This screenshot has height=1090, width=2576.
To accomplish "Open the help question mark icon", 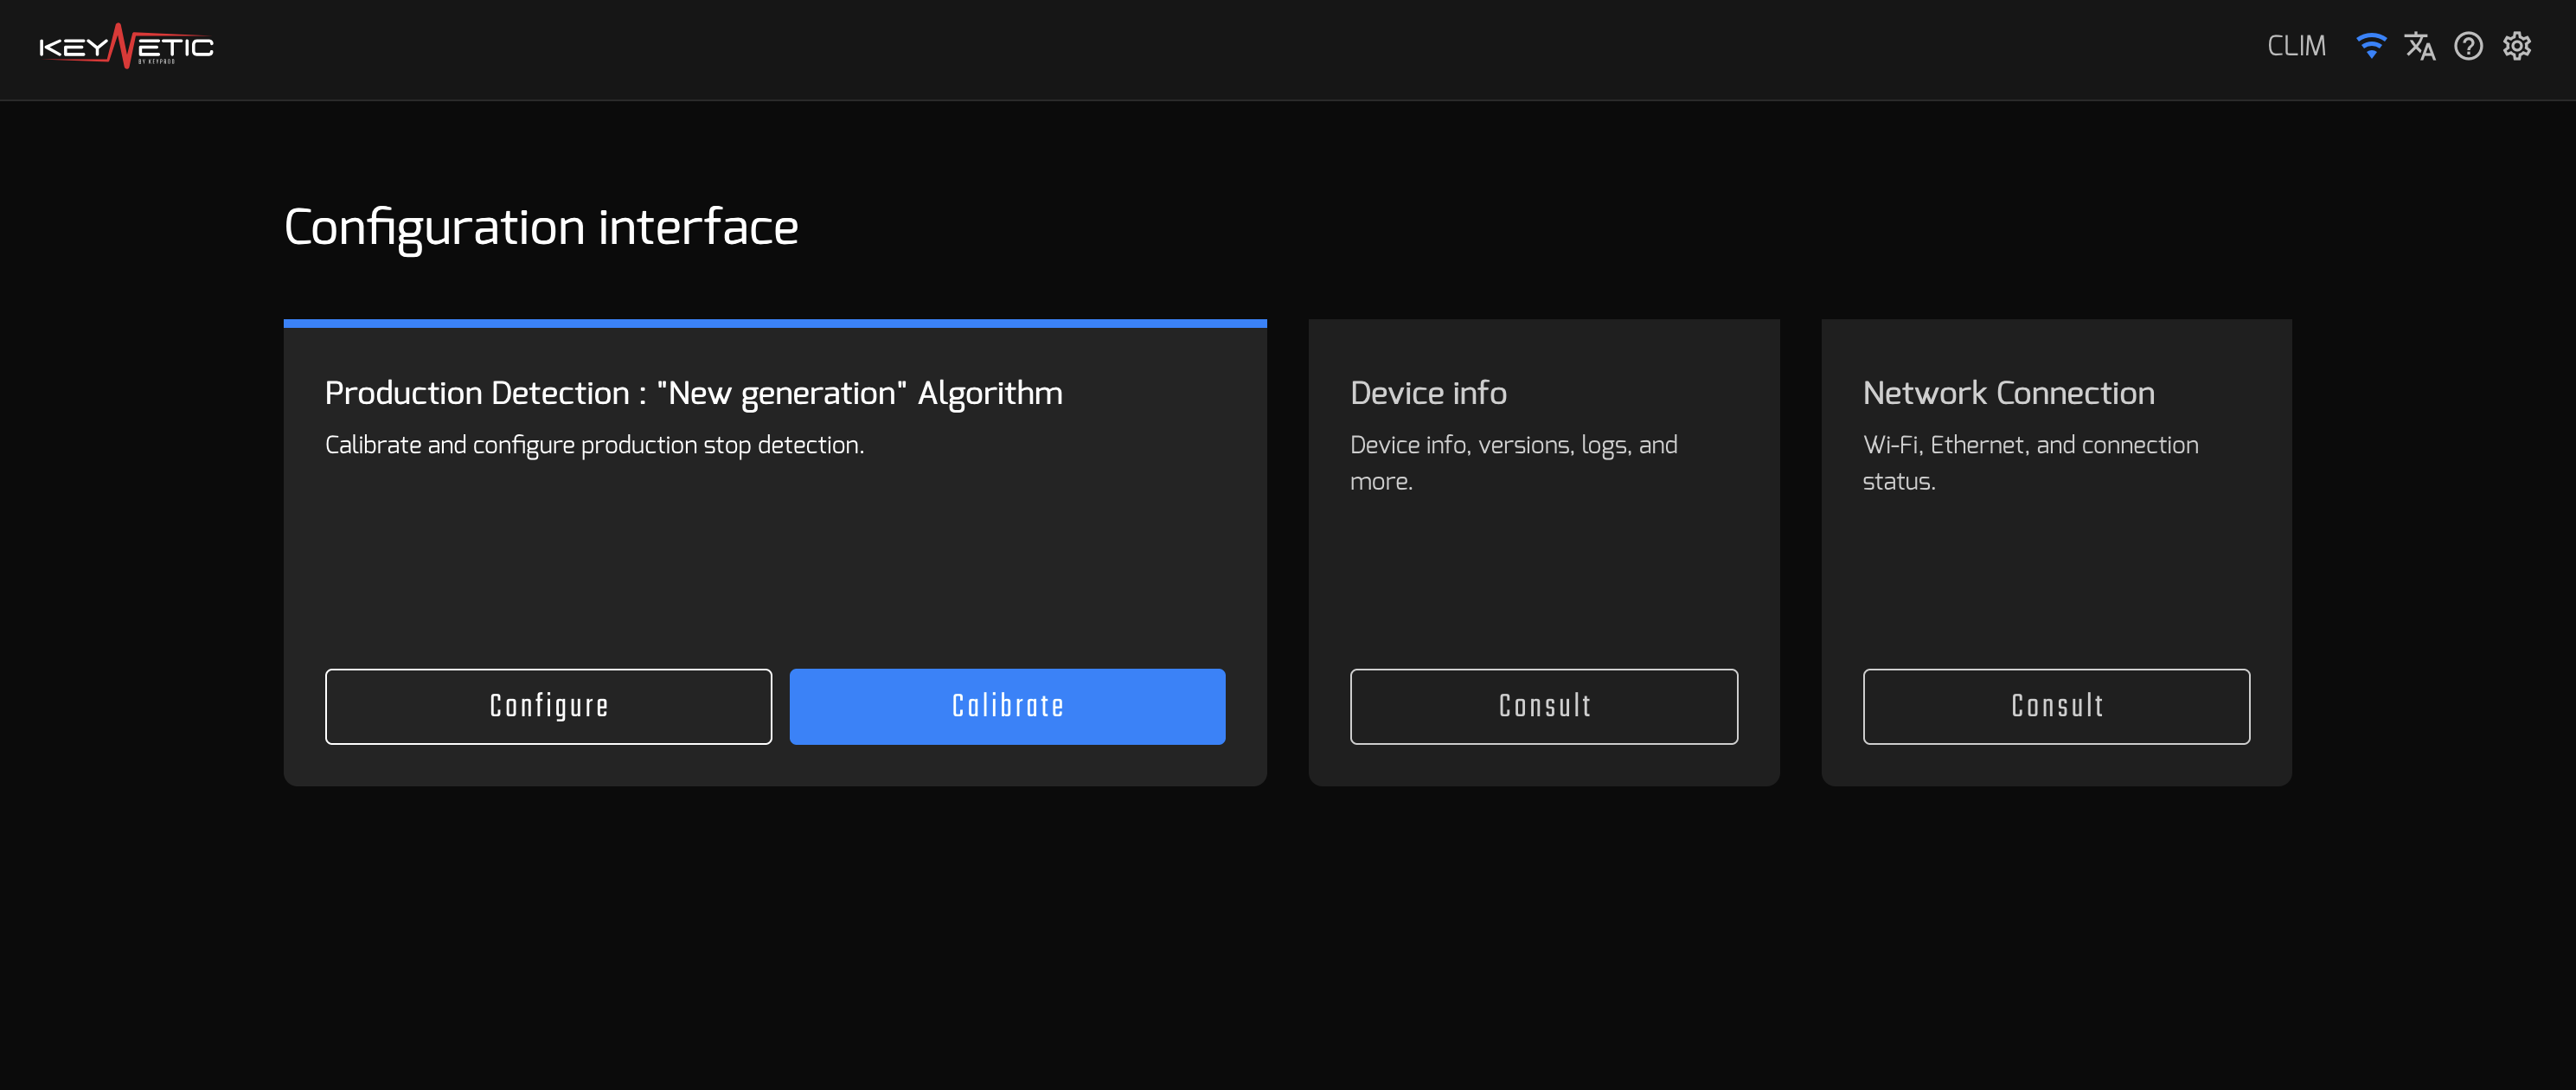I will [2468, 46].
